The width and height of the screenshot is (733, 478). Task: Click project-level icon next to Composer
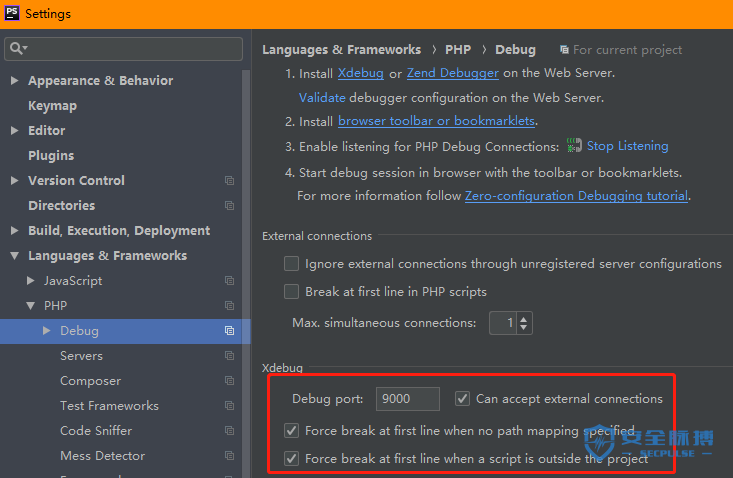click(x=229, y=381)
